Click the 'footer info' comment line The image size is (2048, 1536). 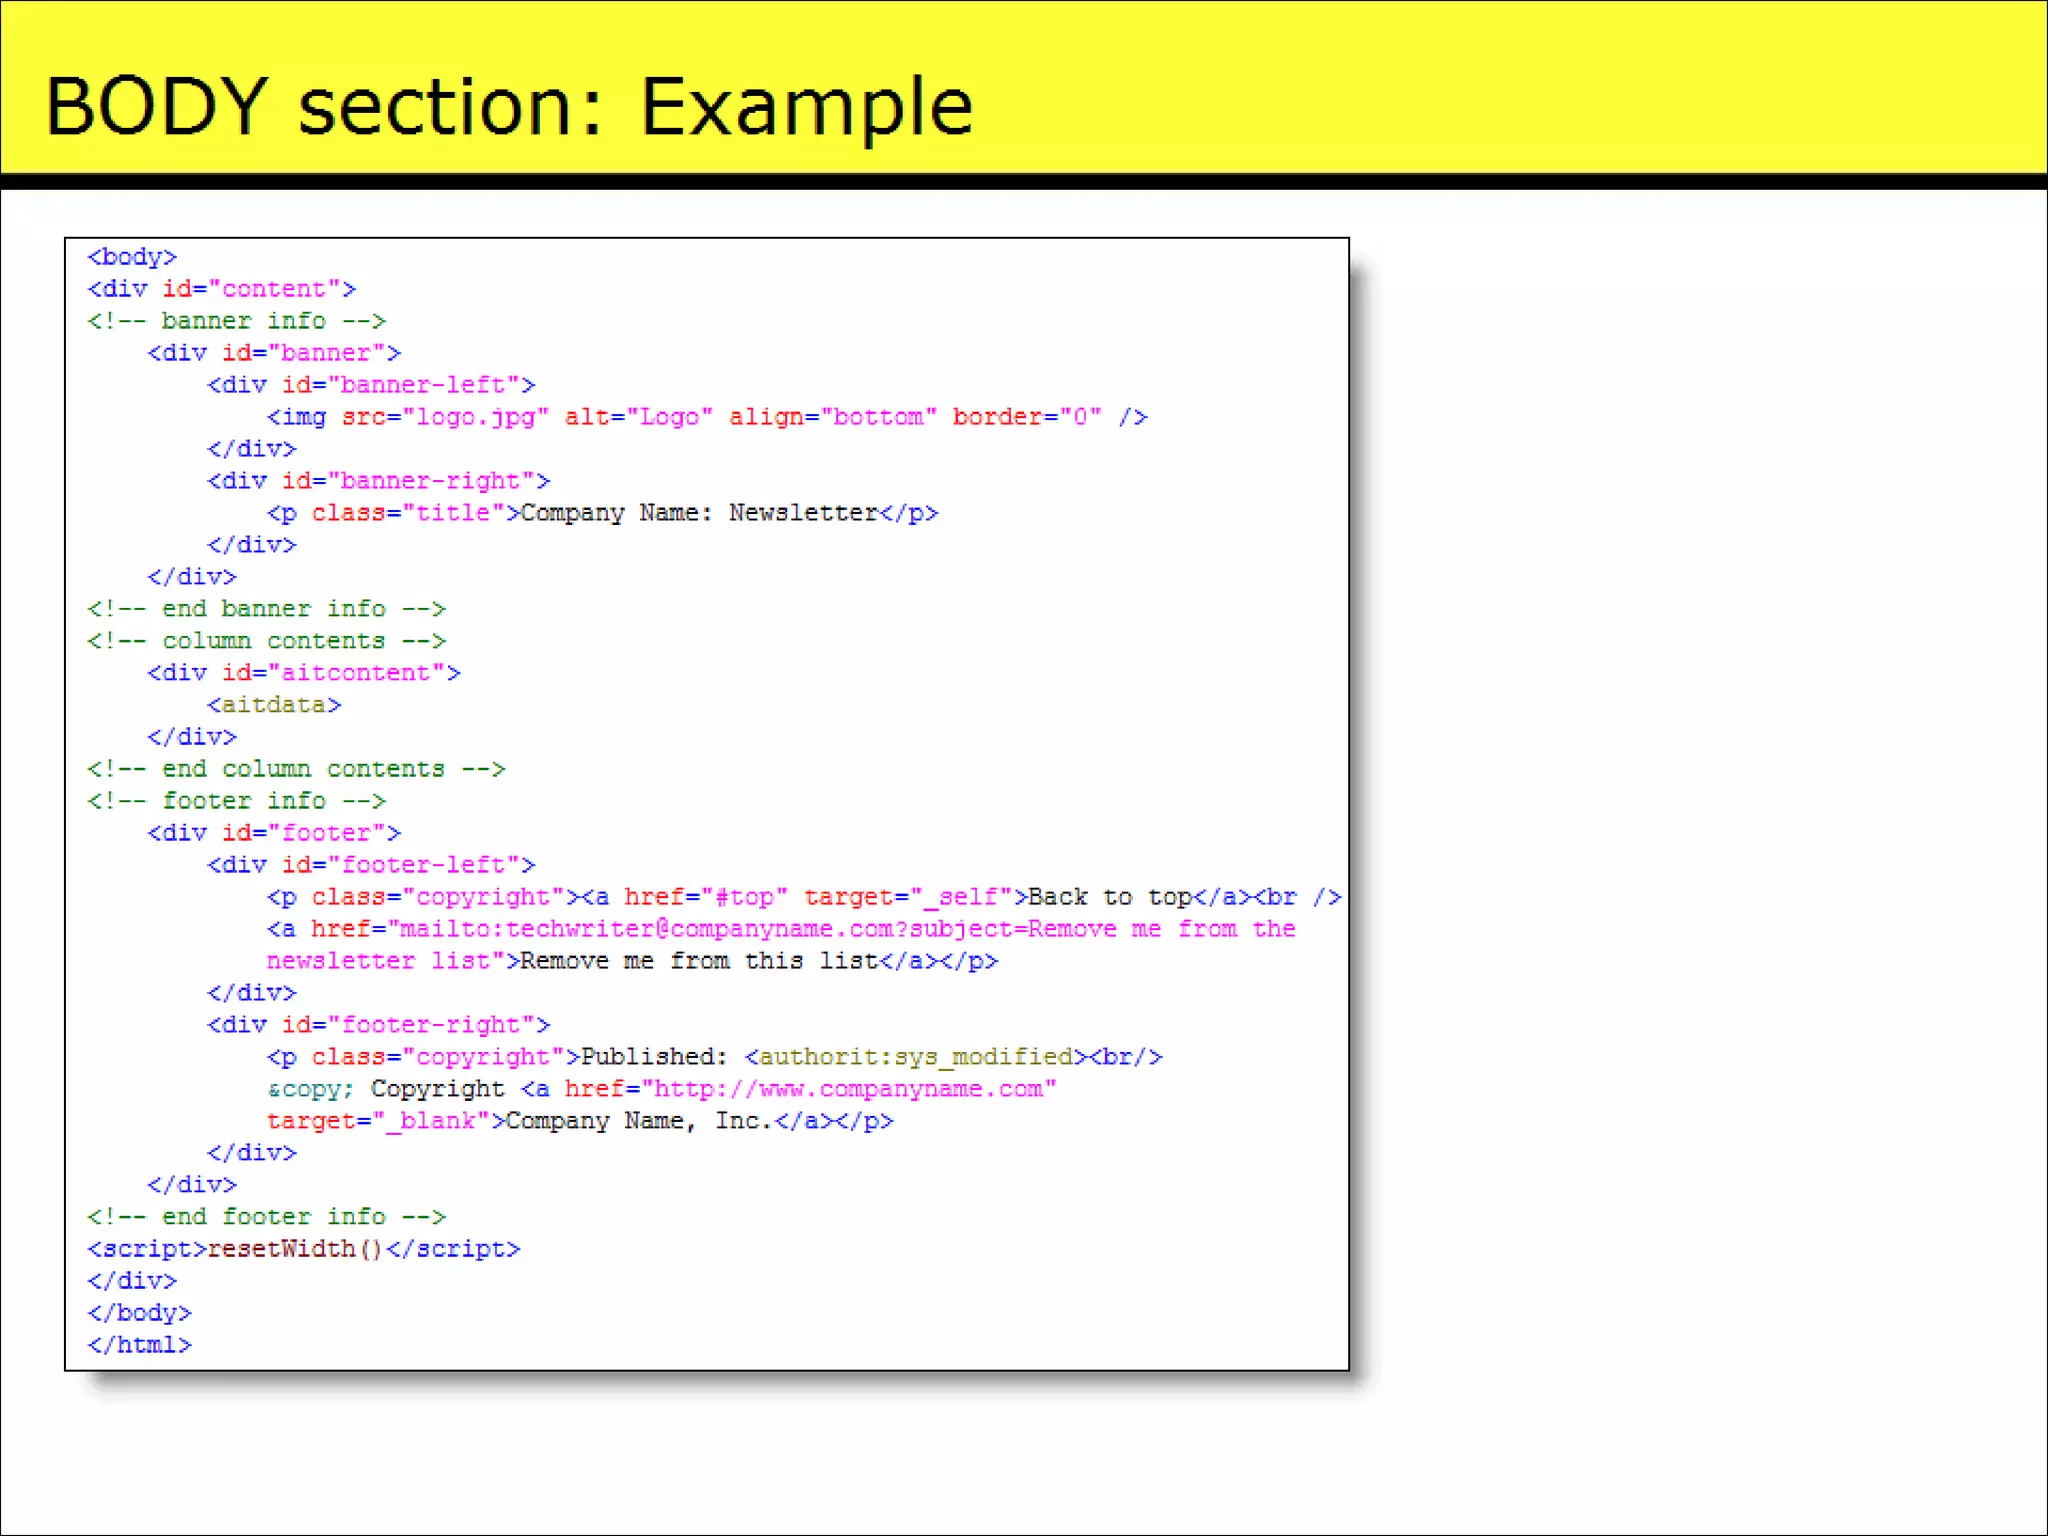236,801
